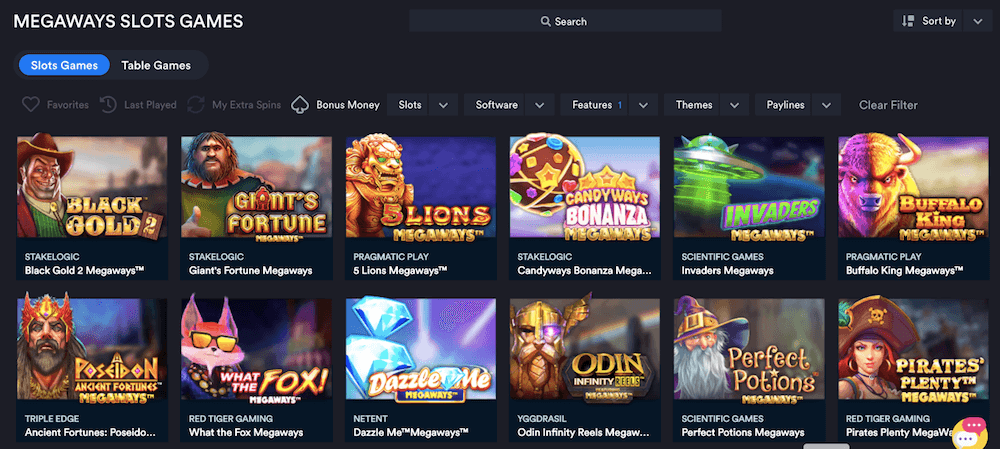This screenshot has width=1000, height=449.
Task: Click the Paylines filter label
Action: point(785,105)
